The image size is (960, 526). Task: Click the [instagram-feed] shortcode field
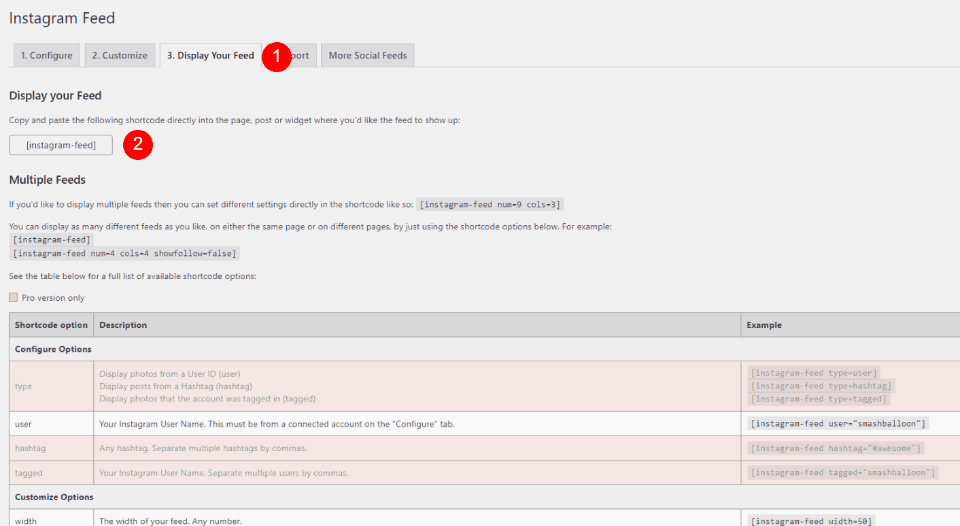(x=61, y=145)
